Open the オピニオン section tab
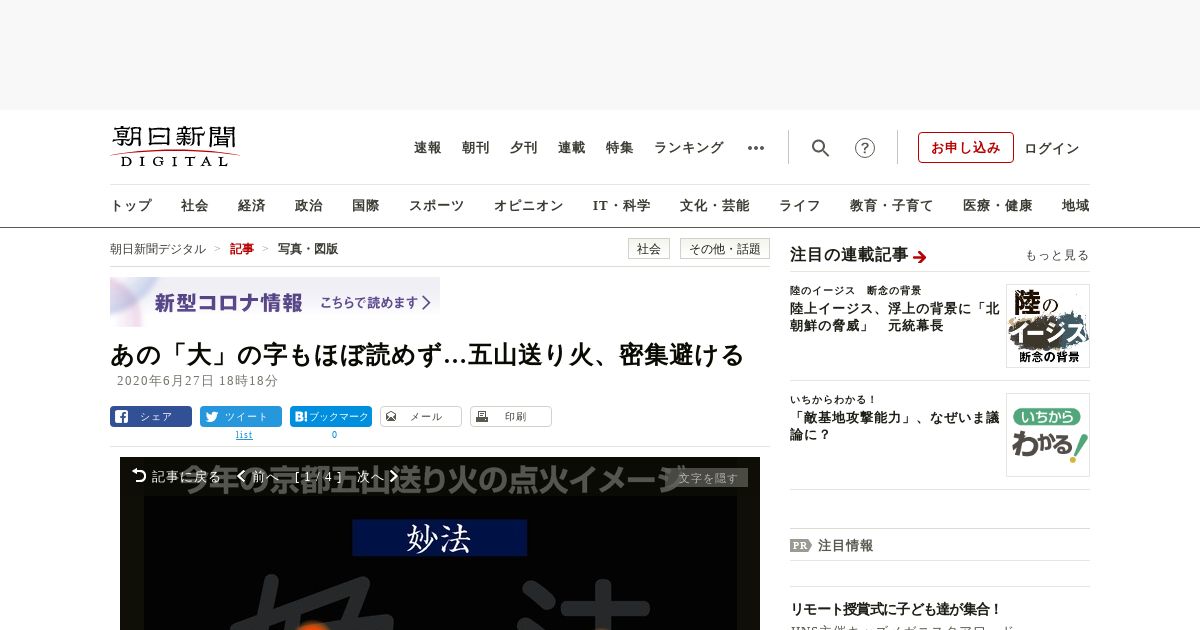The image size is (1200, 630). [528, 206]
